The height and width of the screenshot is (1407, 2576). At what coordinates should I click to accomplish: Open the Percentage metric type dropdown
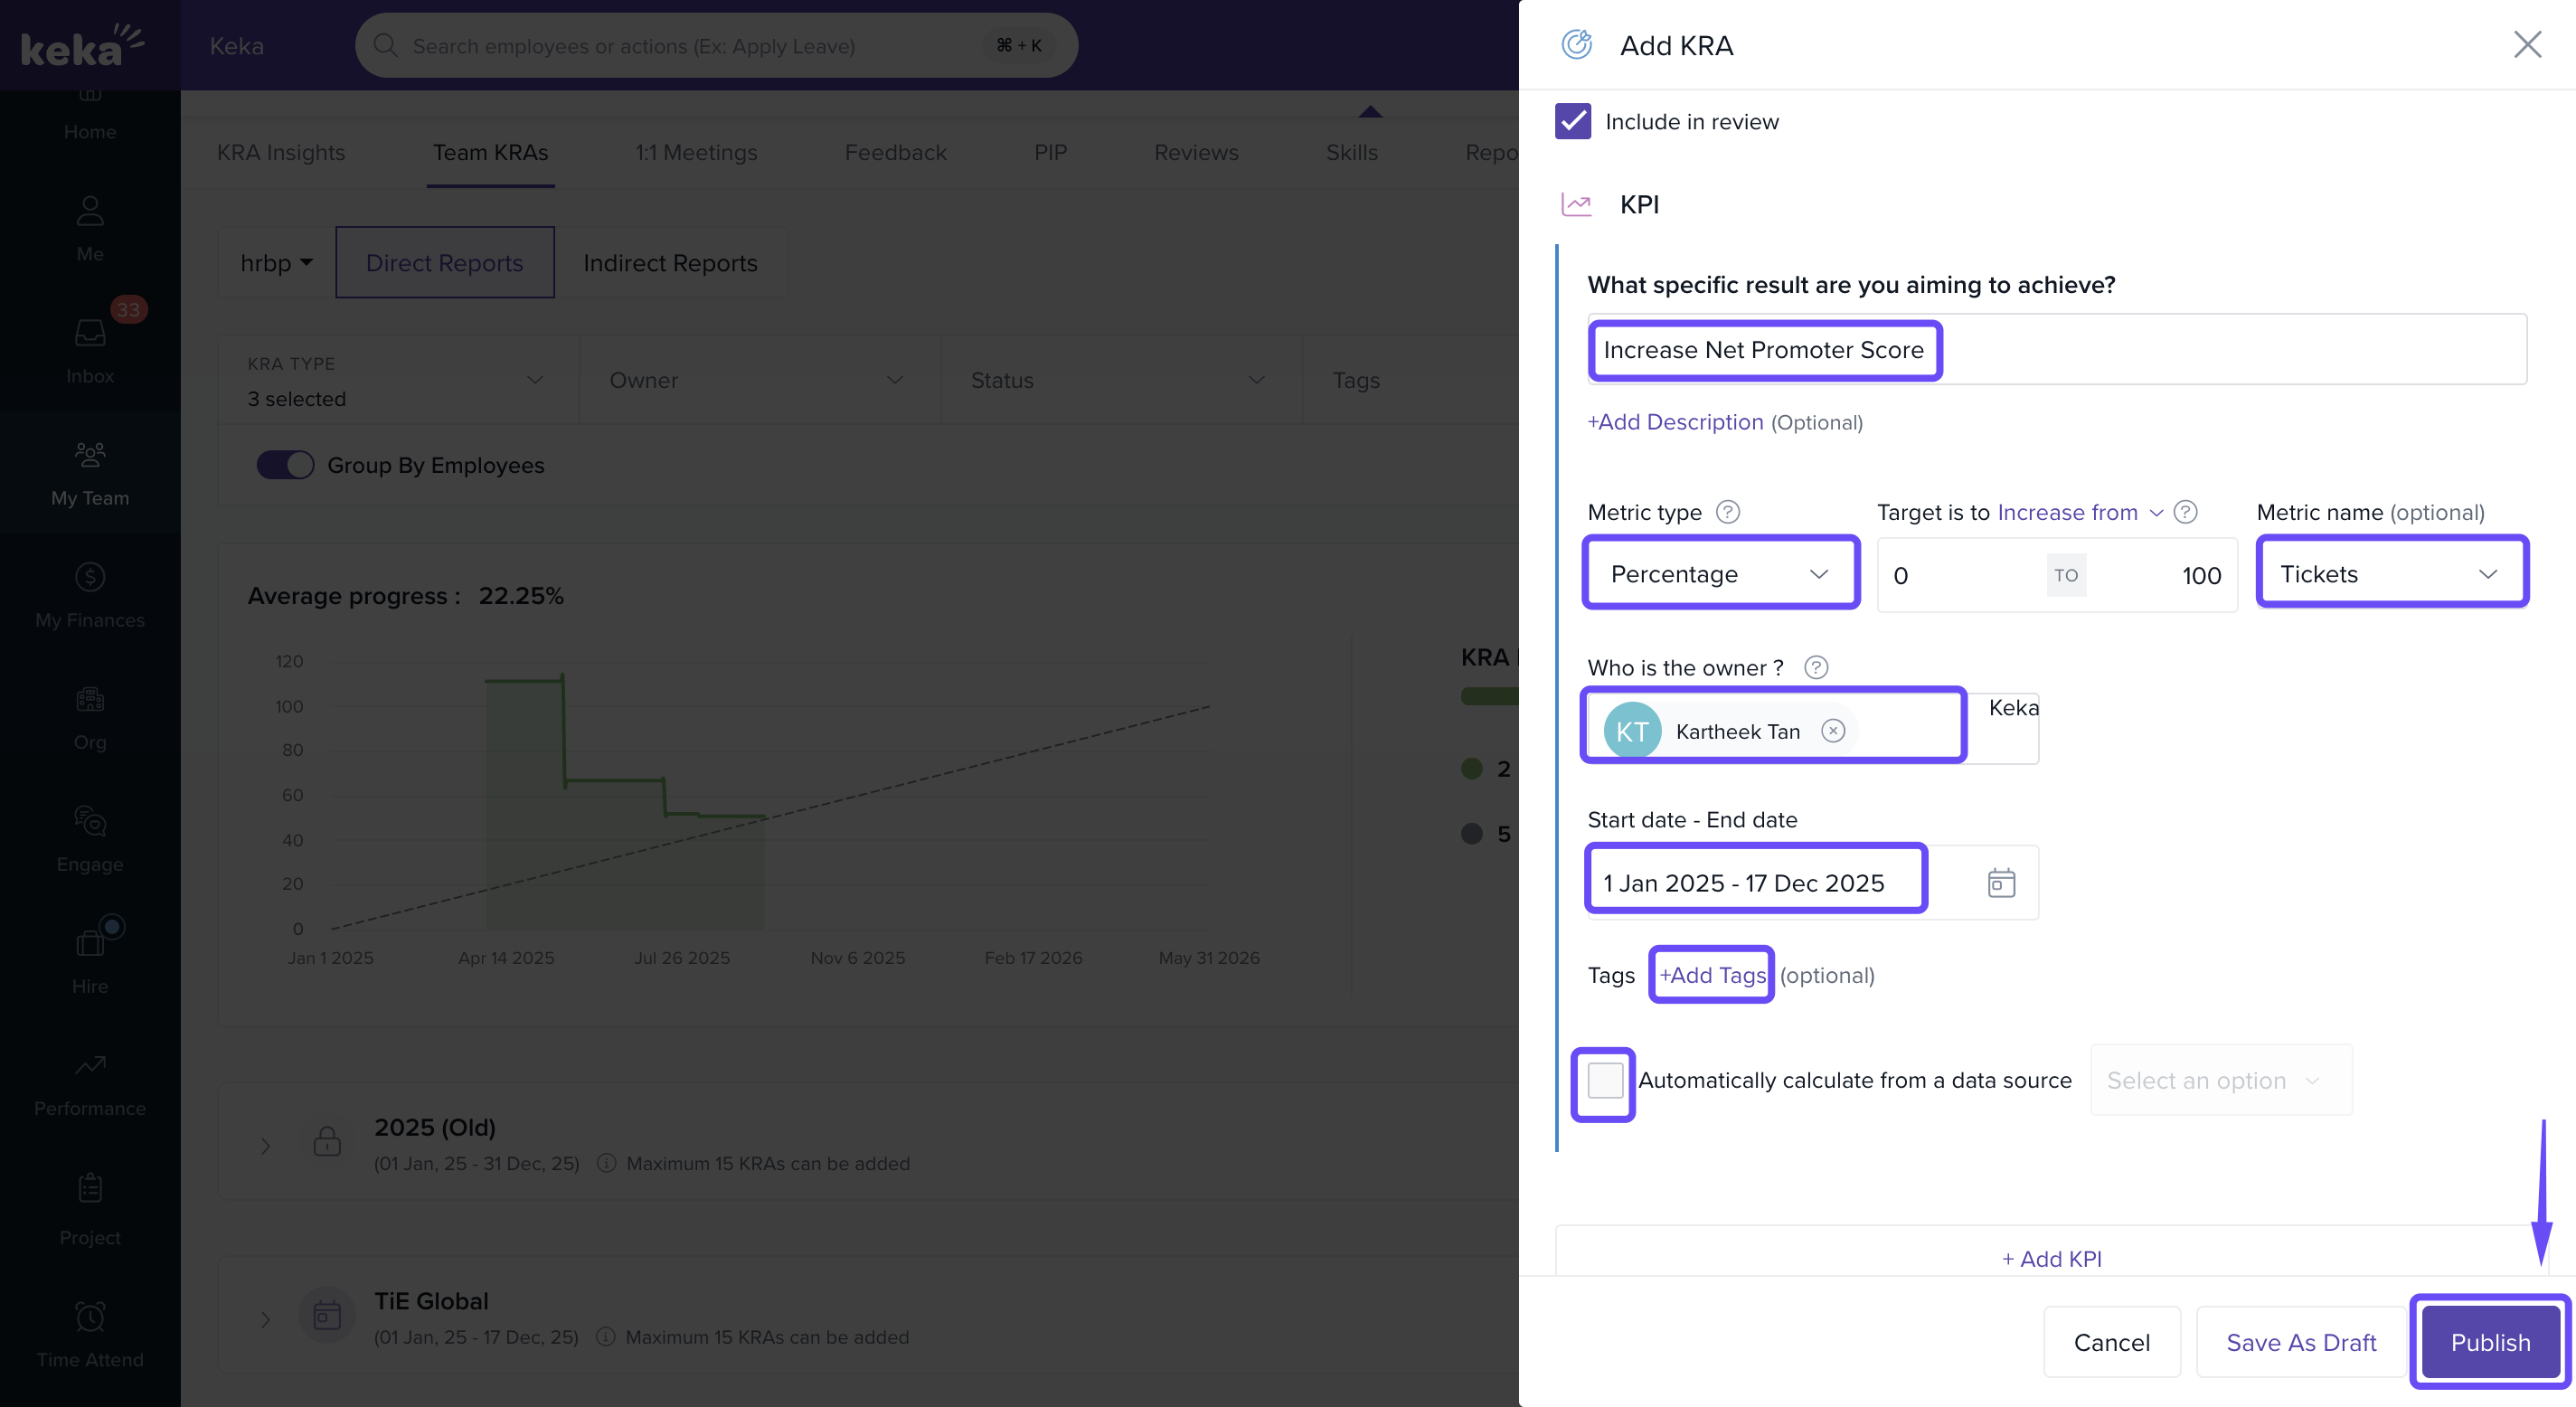[1720, 573]
